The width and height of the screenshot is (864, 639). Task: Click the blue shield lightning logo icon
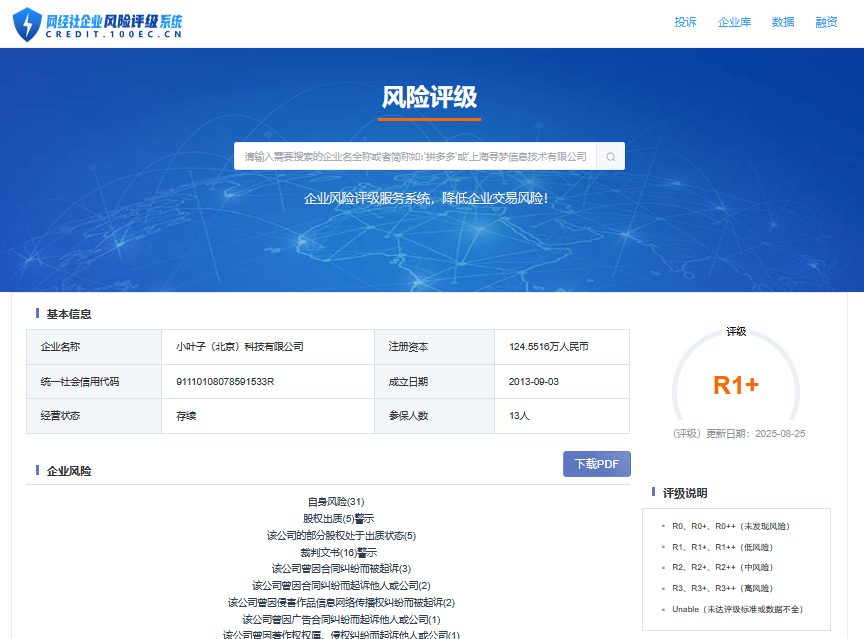[27, 24]
